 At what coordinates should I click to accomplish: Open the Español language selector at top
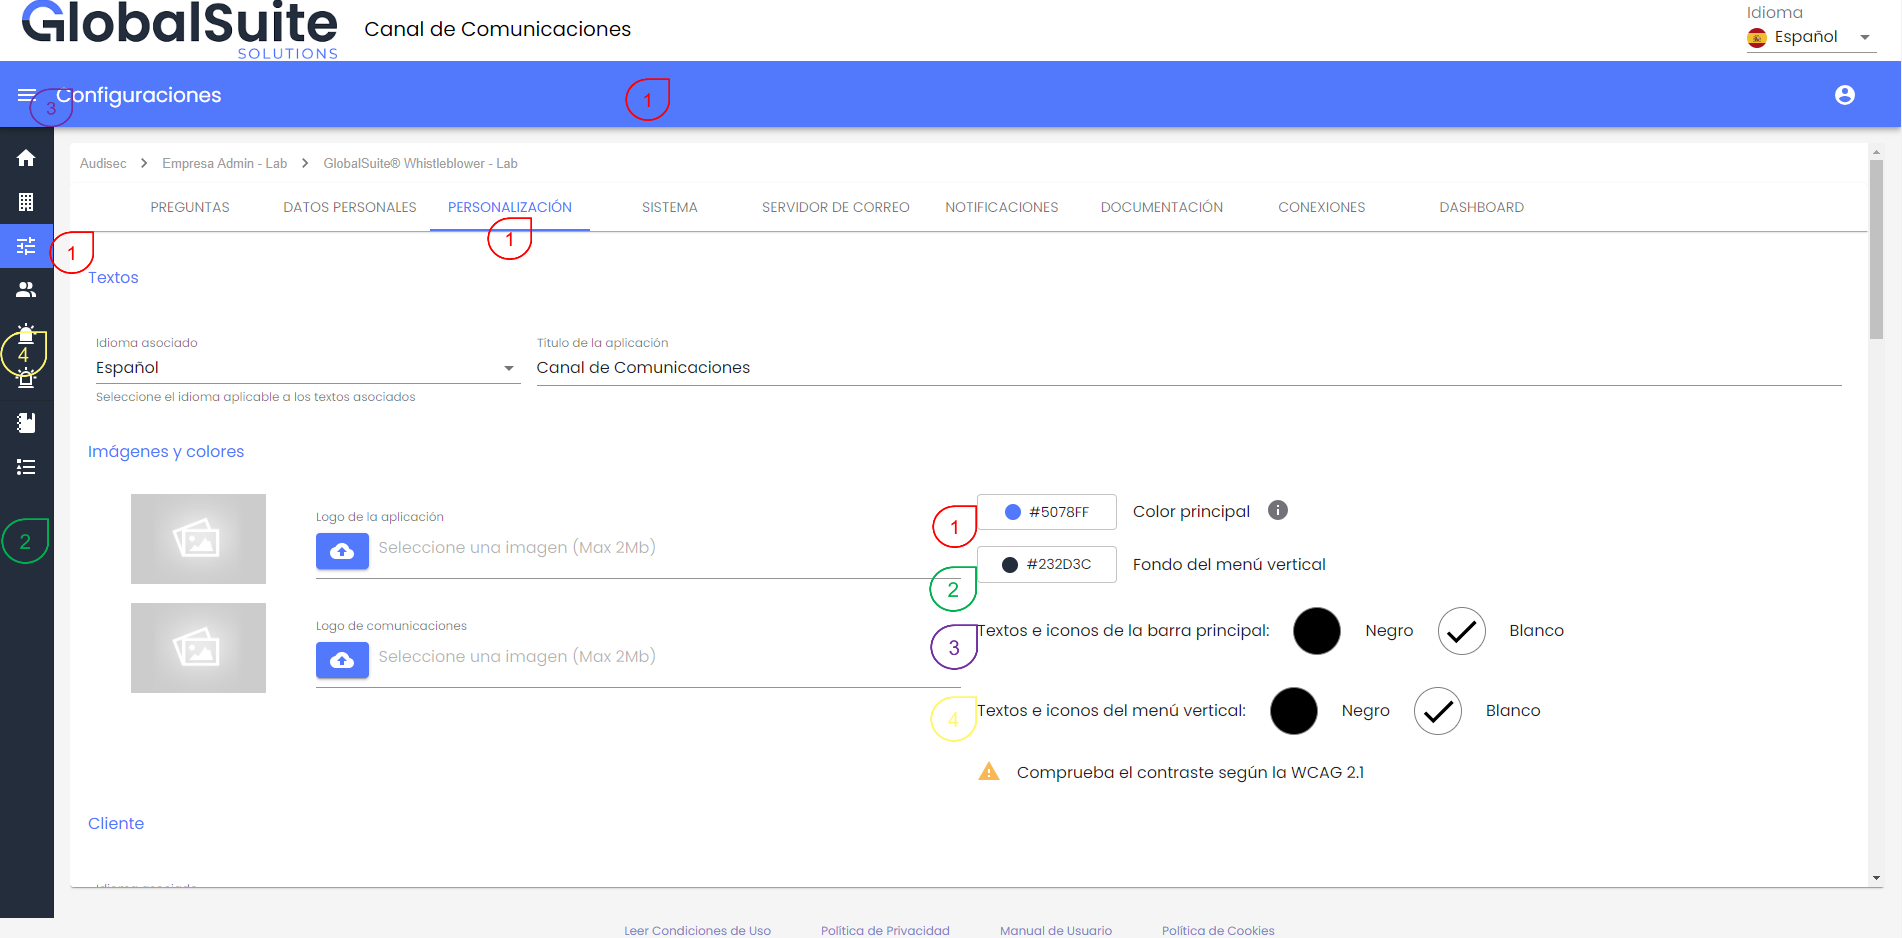click(x=1810, y=37)
